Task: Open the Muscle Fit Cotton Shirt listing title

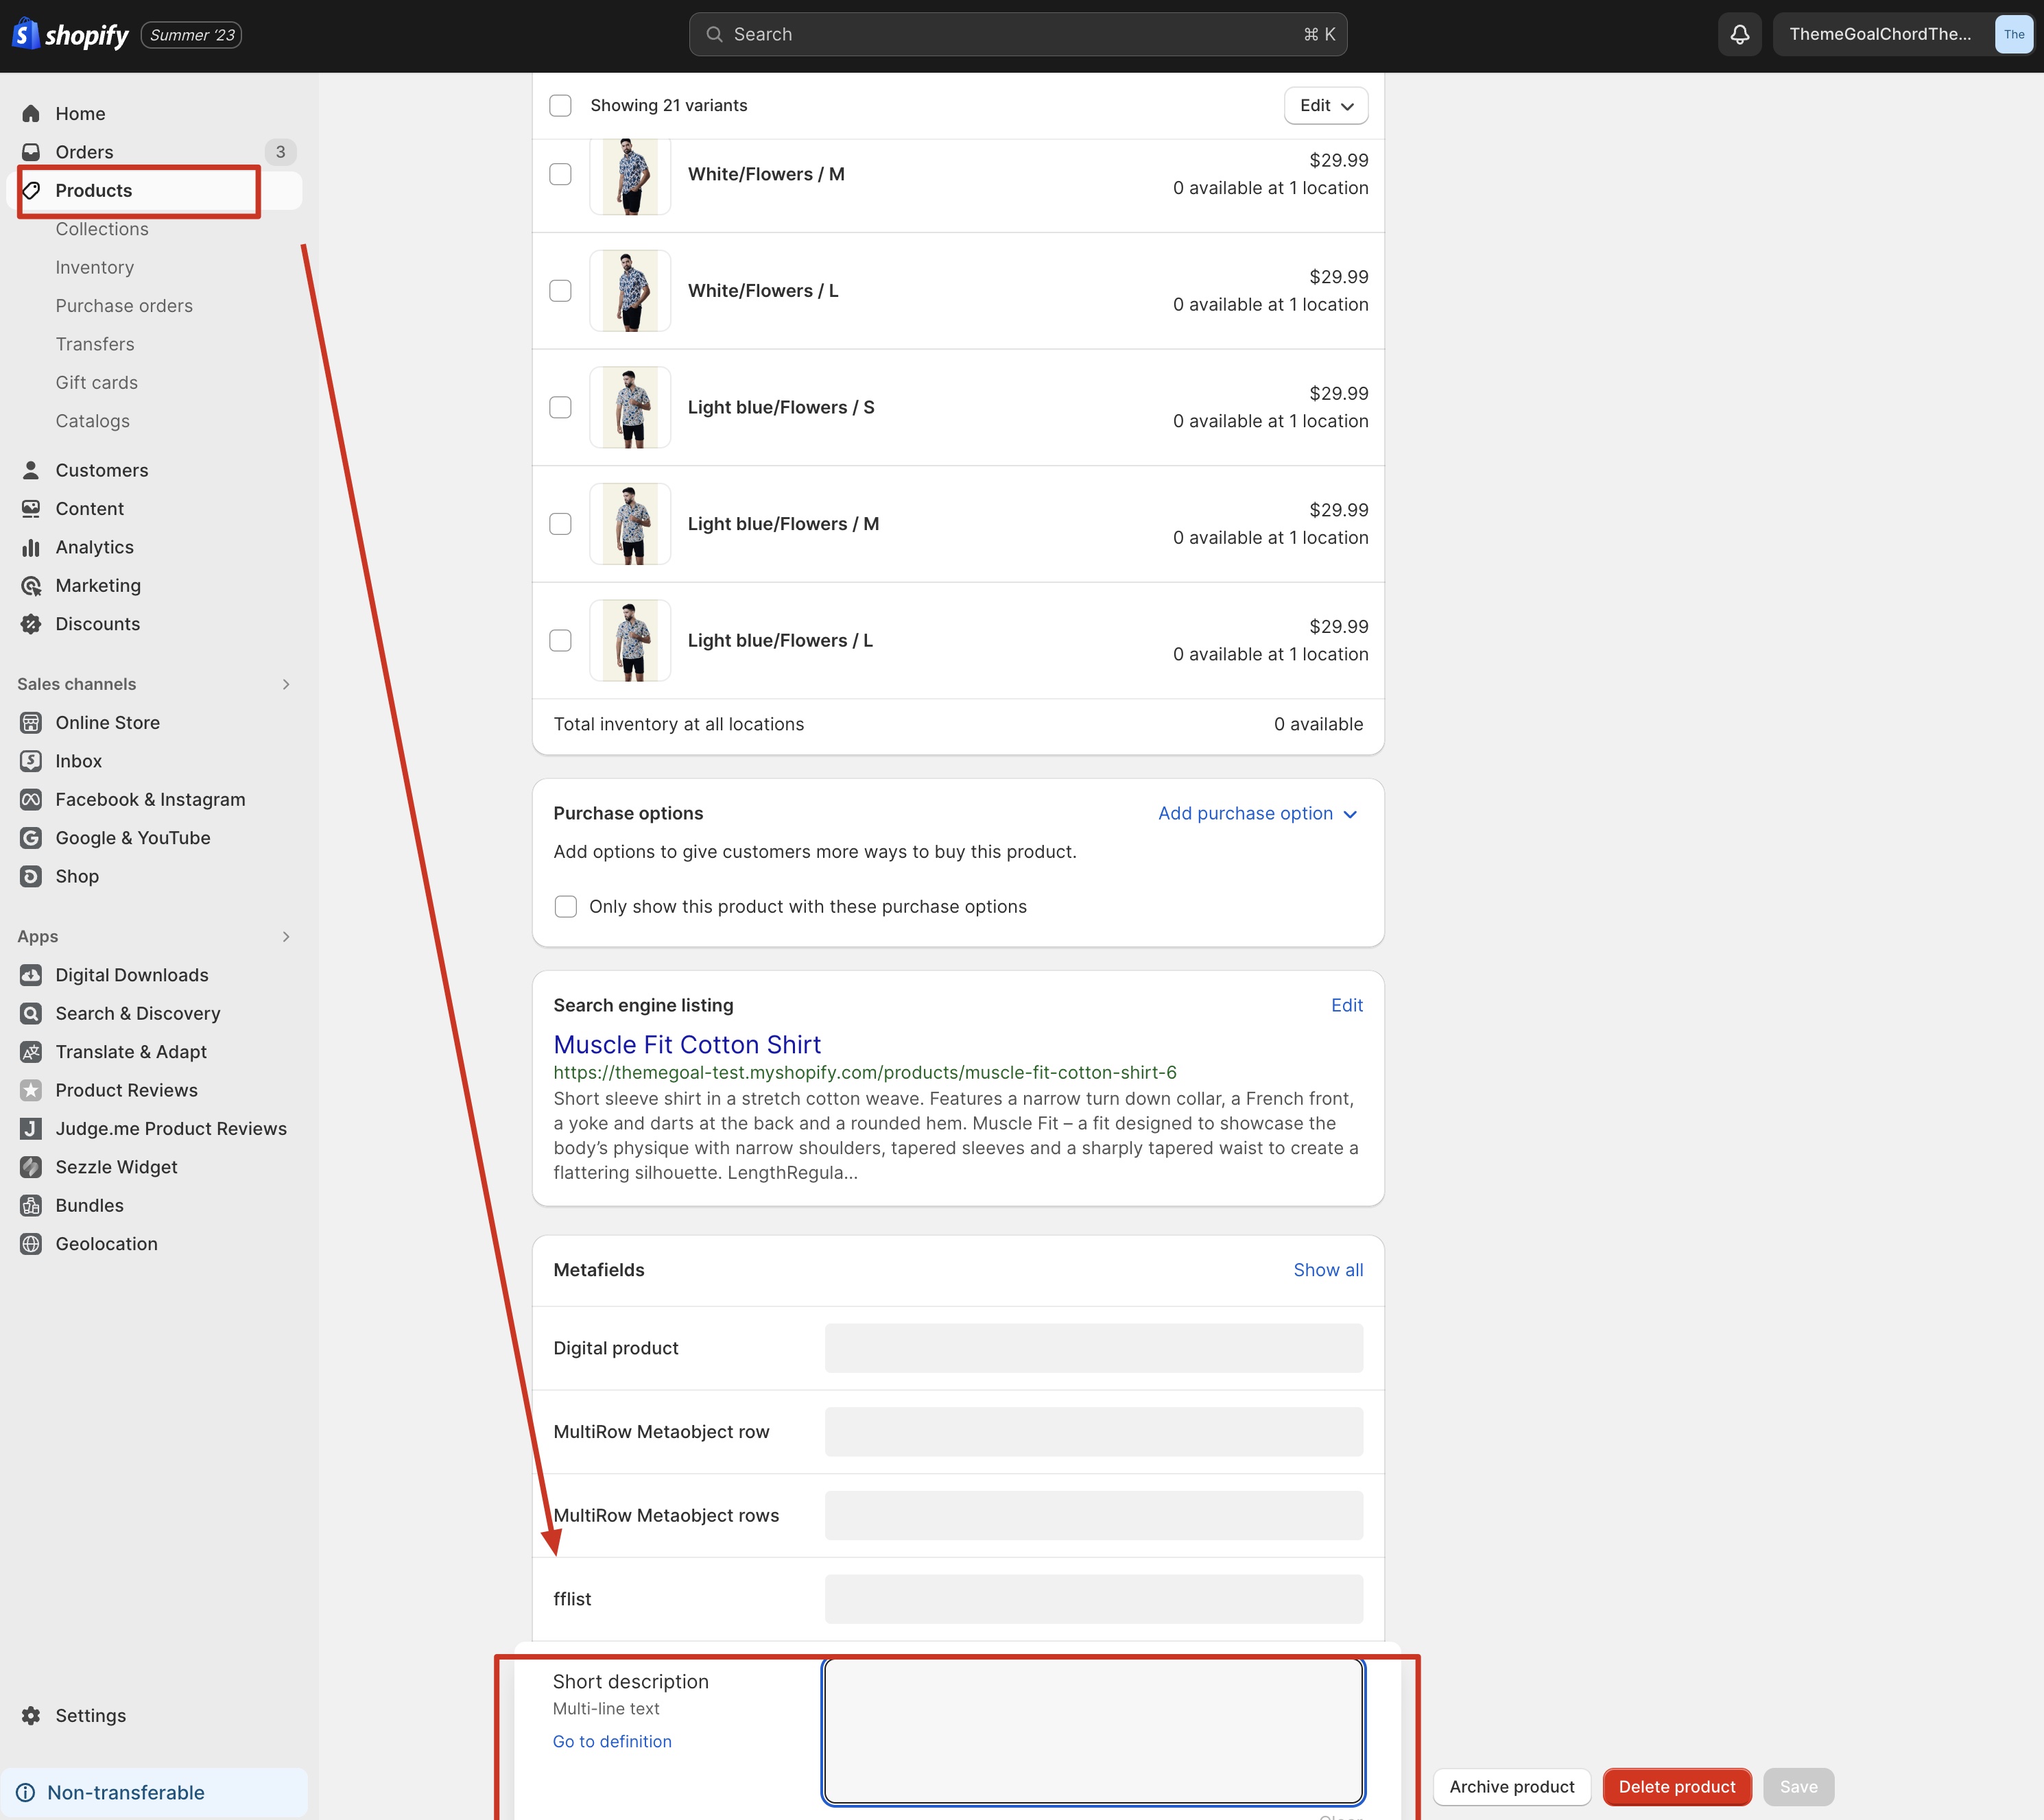Action: click(x=687, y=1044)
